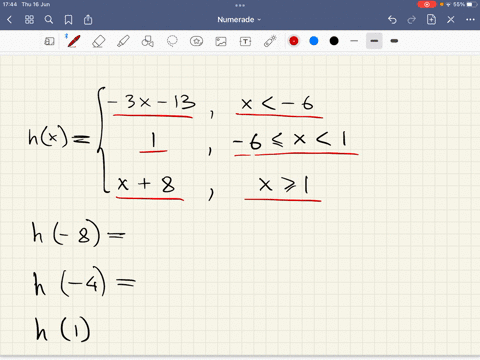
Task: Select the Eraser tool
Action: pyautogui.click(x=98, y=41)
